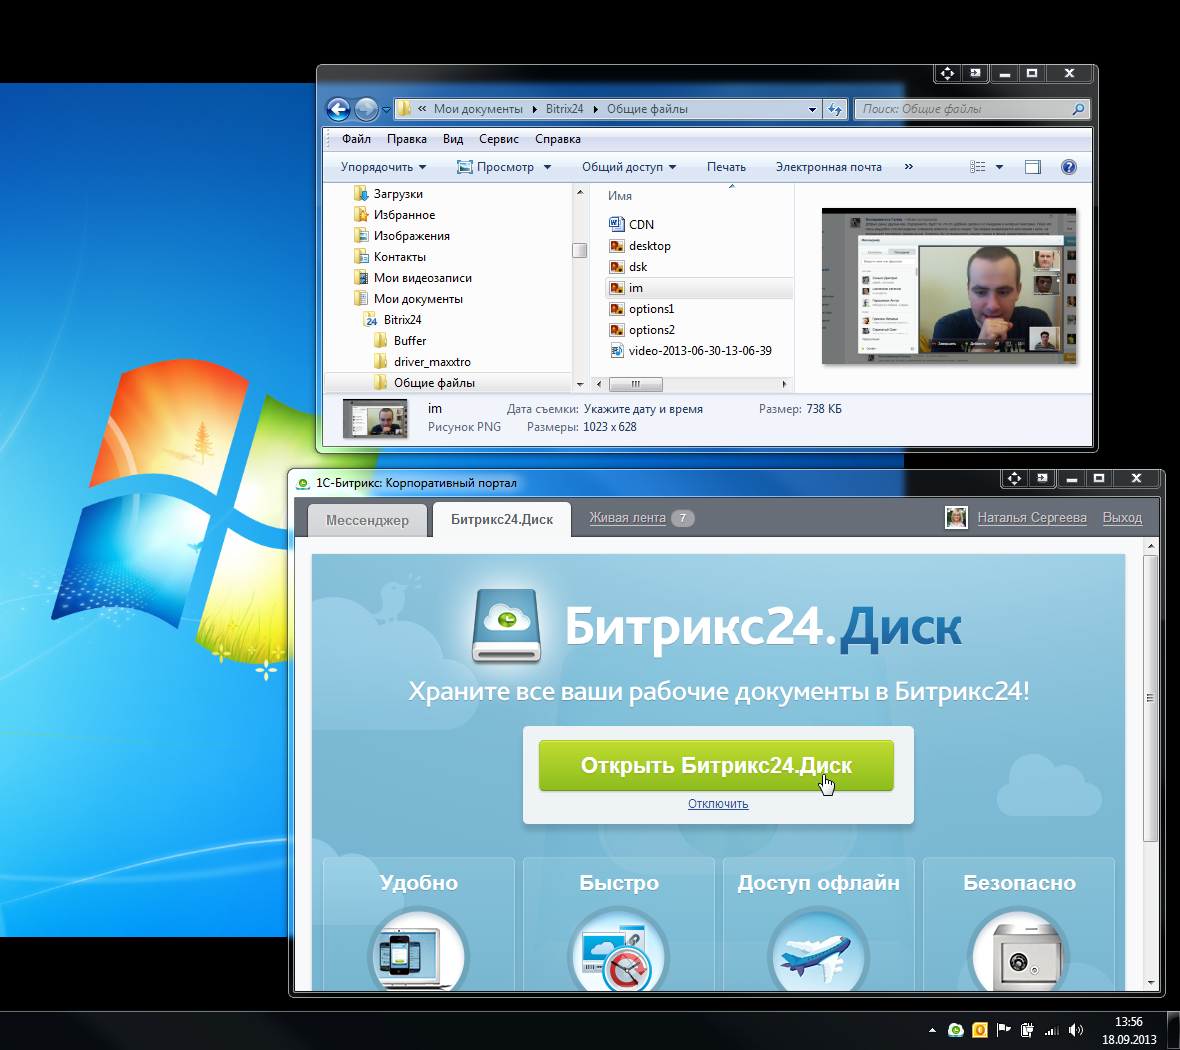The width and height of the screenshot is (1180, 1050).
Task: Toggle the preview pane icon in Explorer toolbar
Action: coord(1032,167)
